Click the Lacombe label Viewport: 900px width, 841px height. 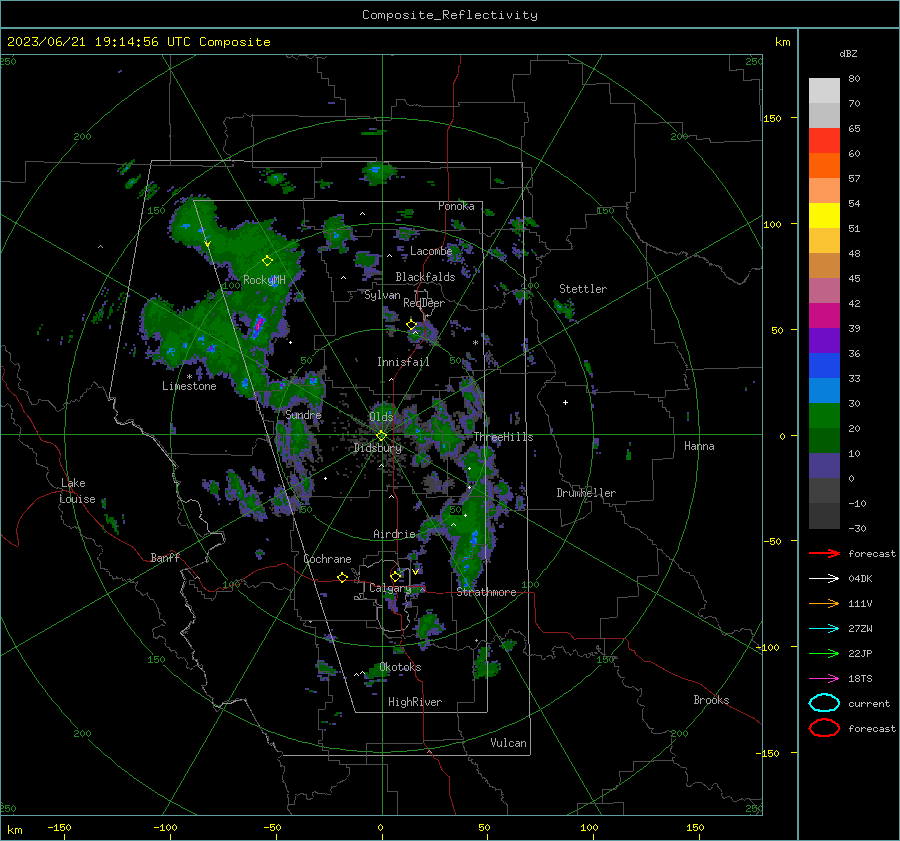[x=431, y=251]
